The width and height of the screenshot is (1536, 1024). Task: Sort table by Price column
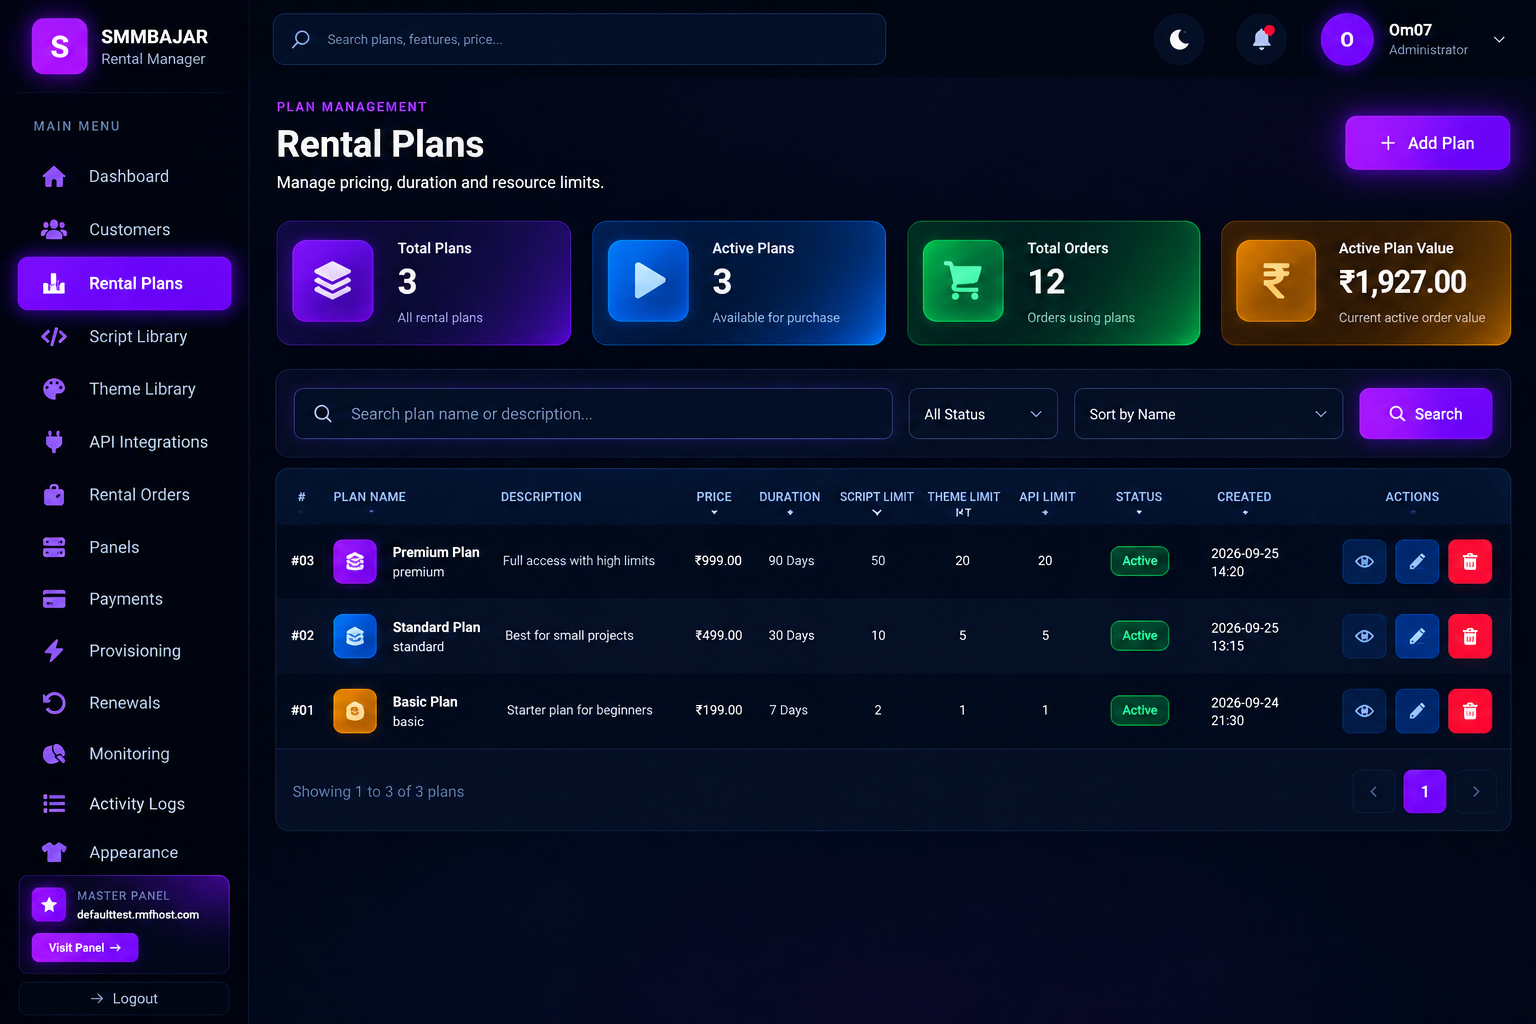point(714,502)
